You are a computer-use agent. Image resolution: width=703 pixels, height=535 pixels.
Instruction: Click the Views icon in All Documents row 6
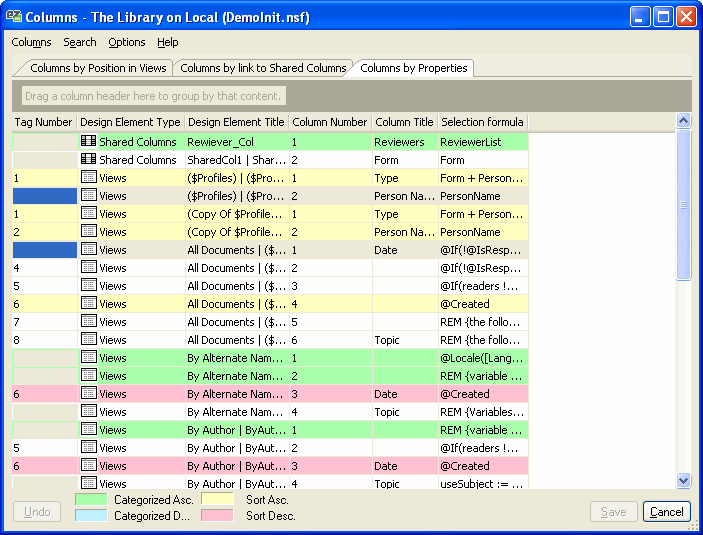coord(88,340)
